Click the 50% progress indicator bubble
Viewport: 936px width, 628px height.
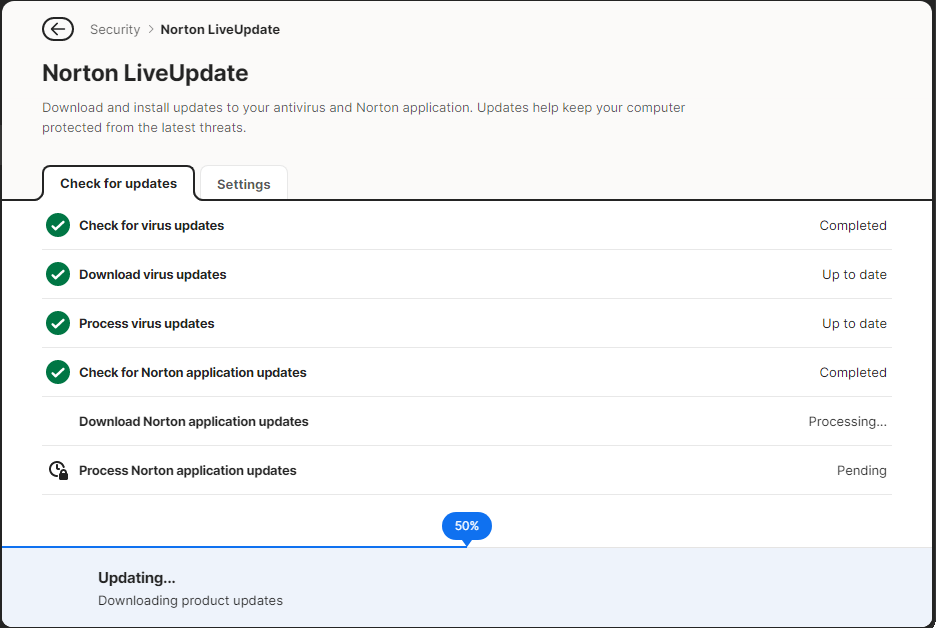(467, 526)
